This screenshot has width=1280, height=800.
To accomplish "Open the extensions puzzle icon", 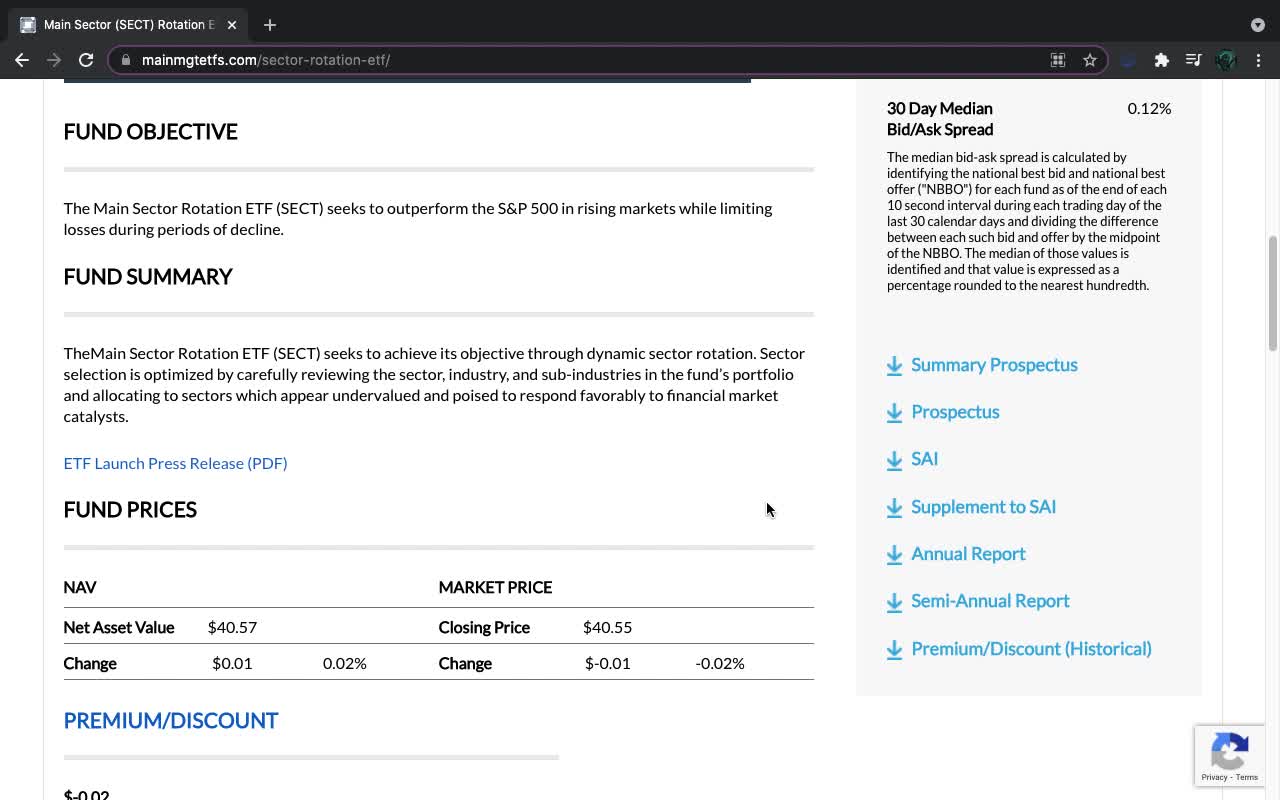I will tap(1161, 60).
